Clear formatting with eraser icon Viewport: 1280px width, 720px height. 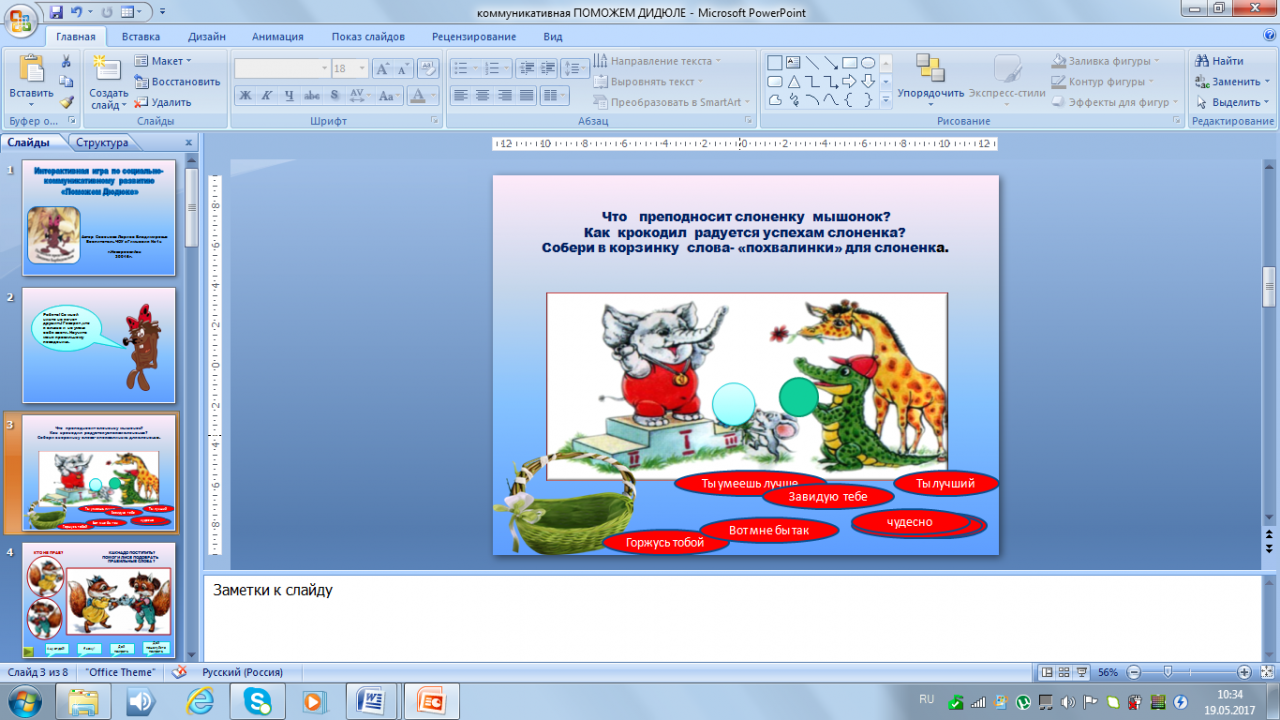428,69
